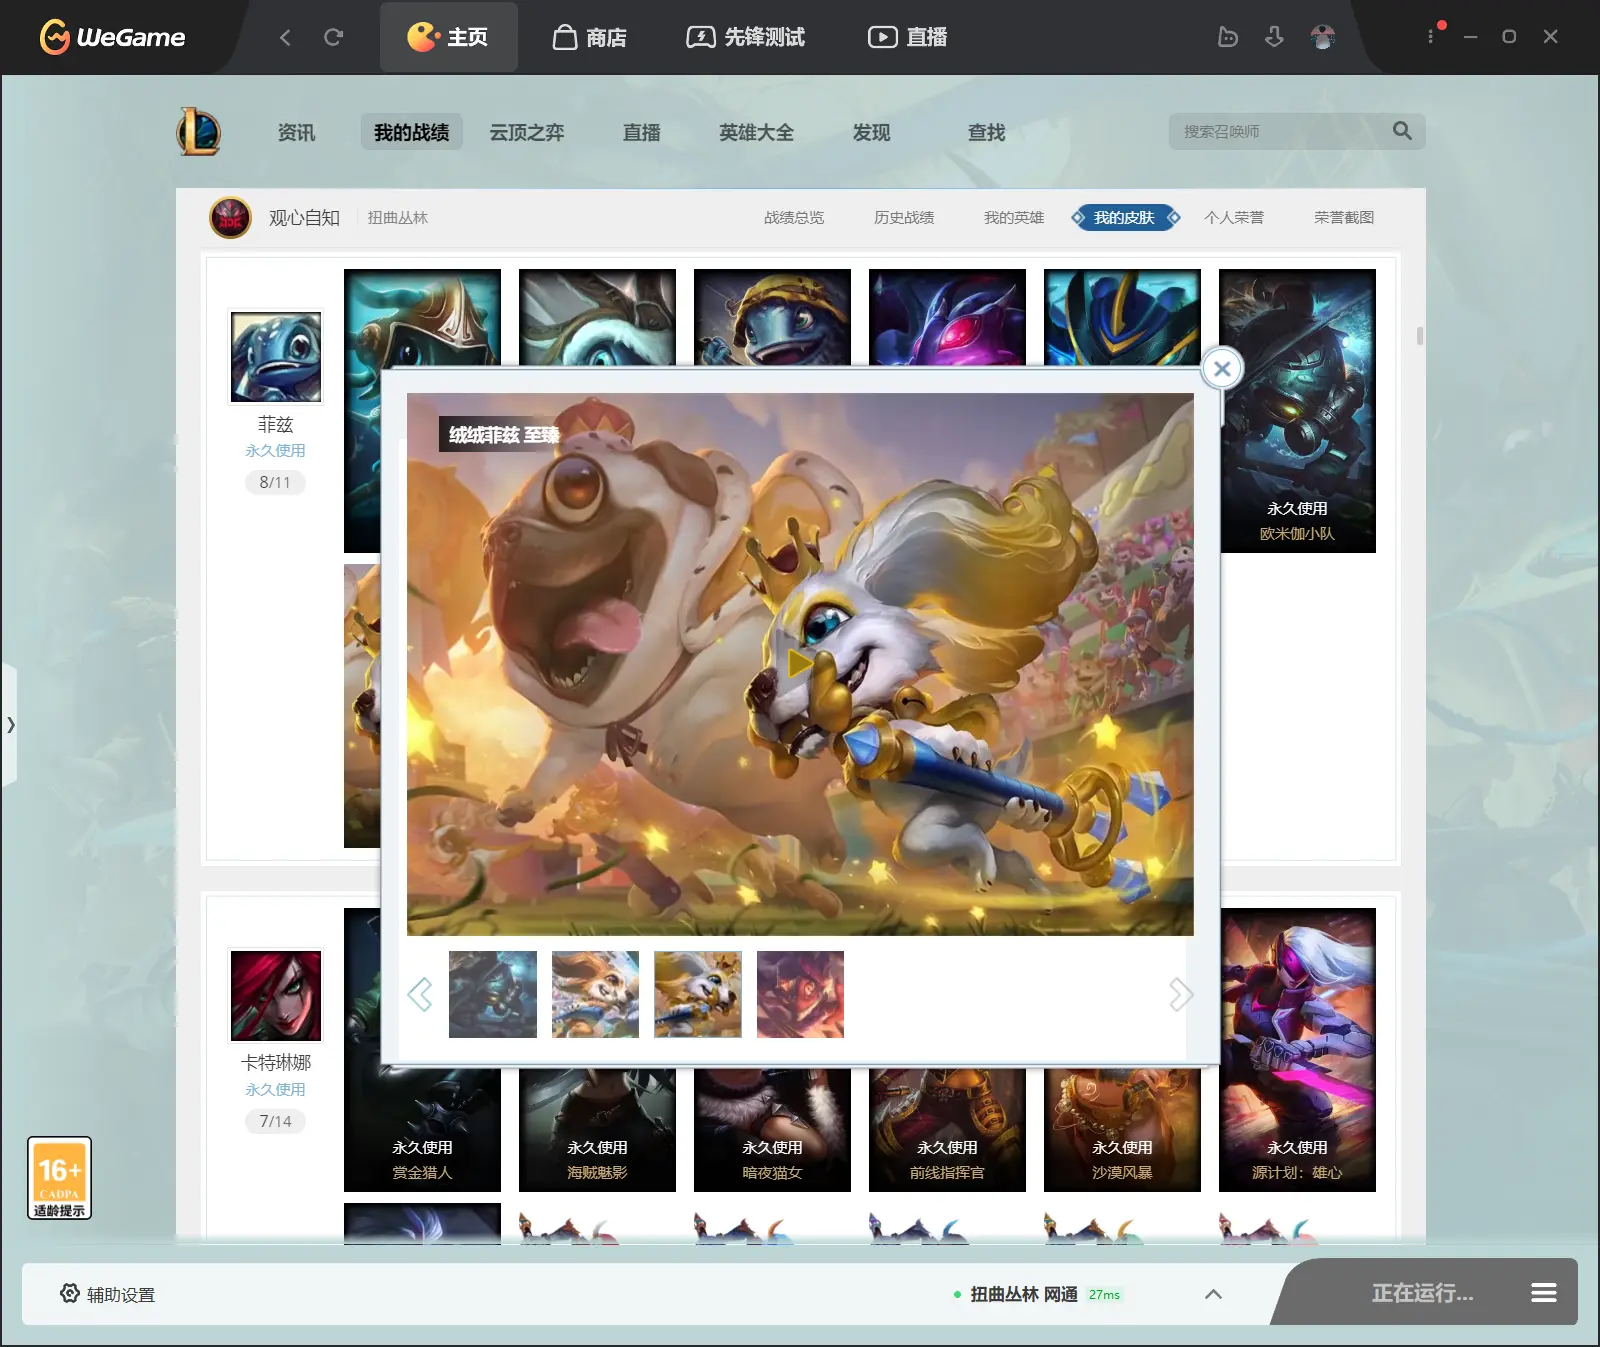
Task: Select the second fluffy Fizz skin thumbnail
Action: pyautogui.click(x=595, y=994)
